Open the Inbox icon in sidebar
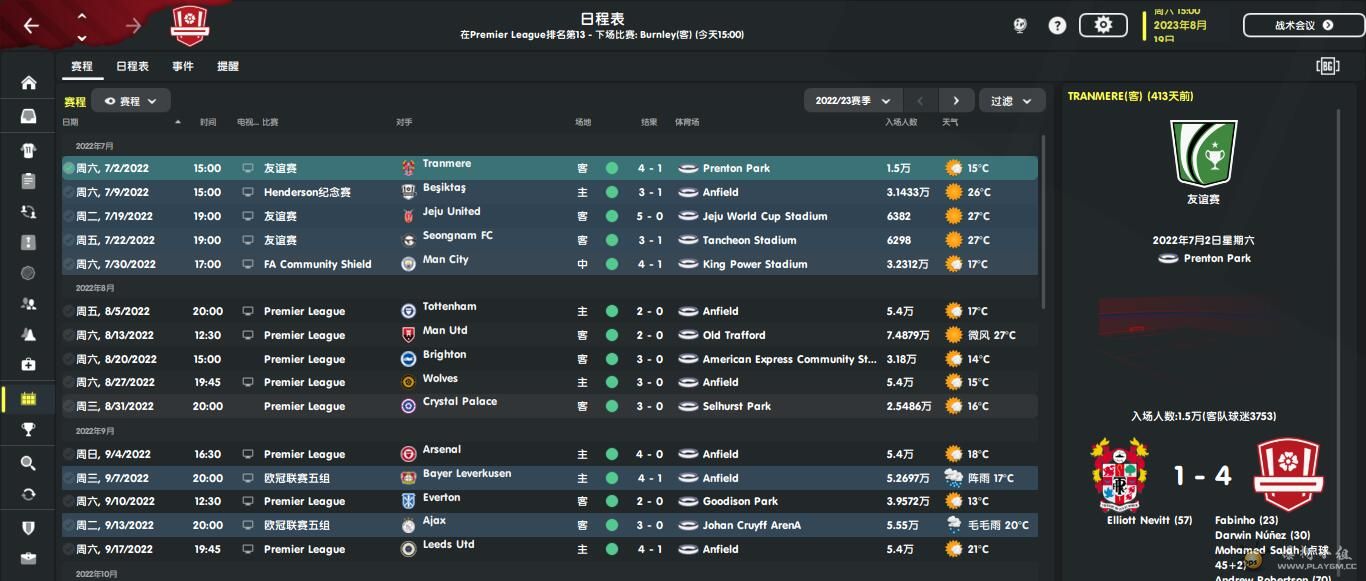 [x=28, y=117]
